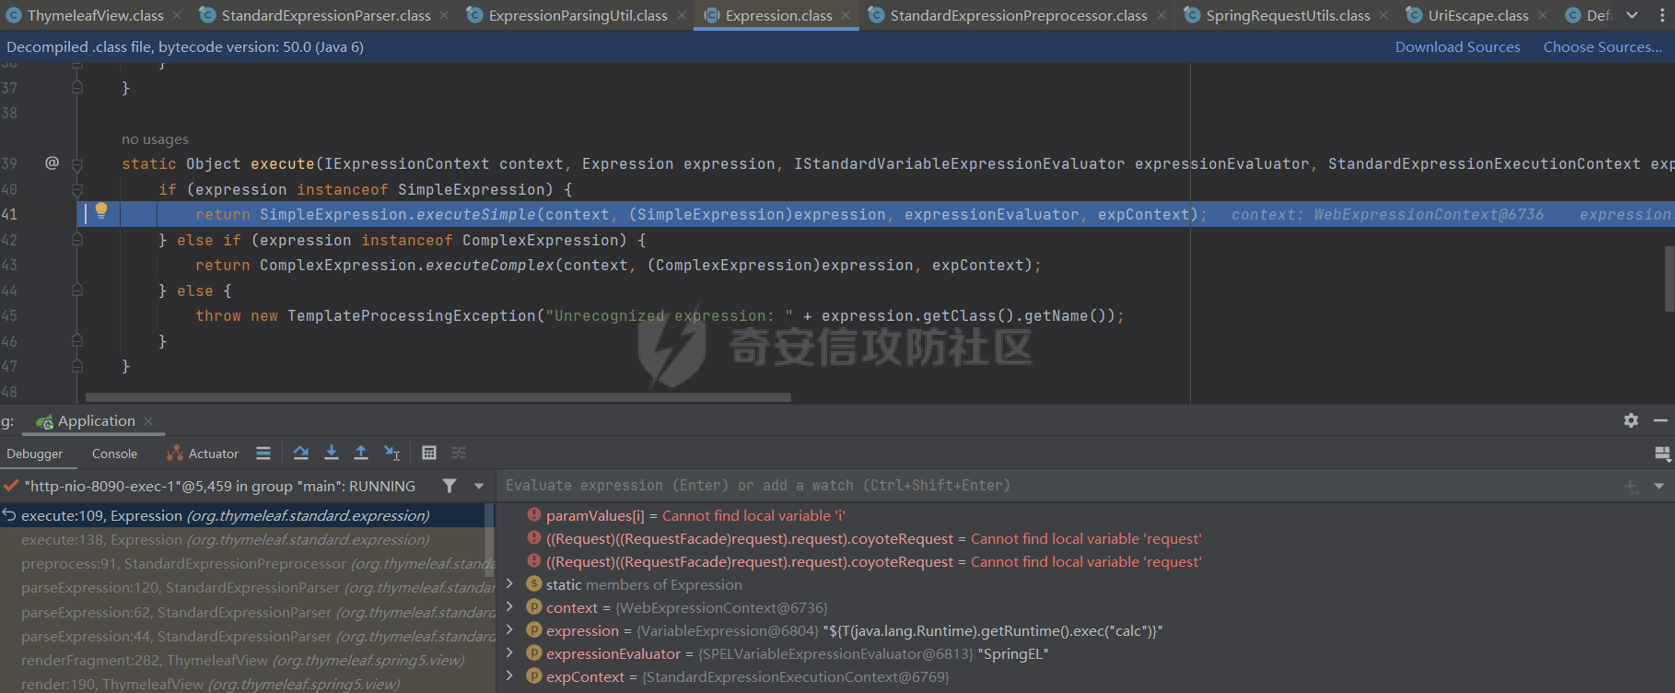Click the show execution point lines icon
This screenshot has height=693, width=1675.
pyautogui.click(x=263, y=453)
